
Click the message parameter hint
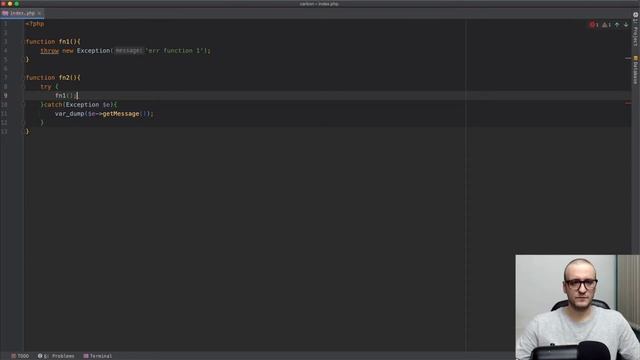click(x=129, y=51)
